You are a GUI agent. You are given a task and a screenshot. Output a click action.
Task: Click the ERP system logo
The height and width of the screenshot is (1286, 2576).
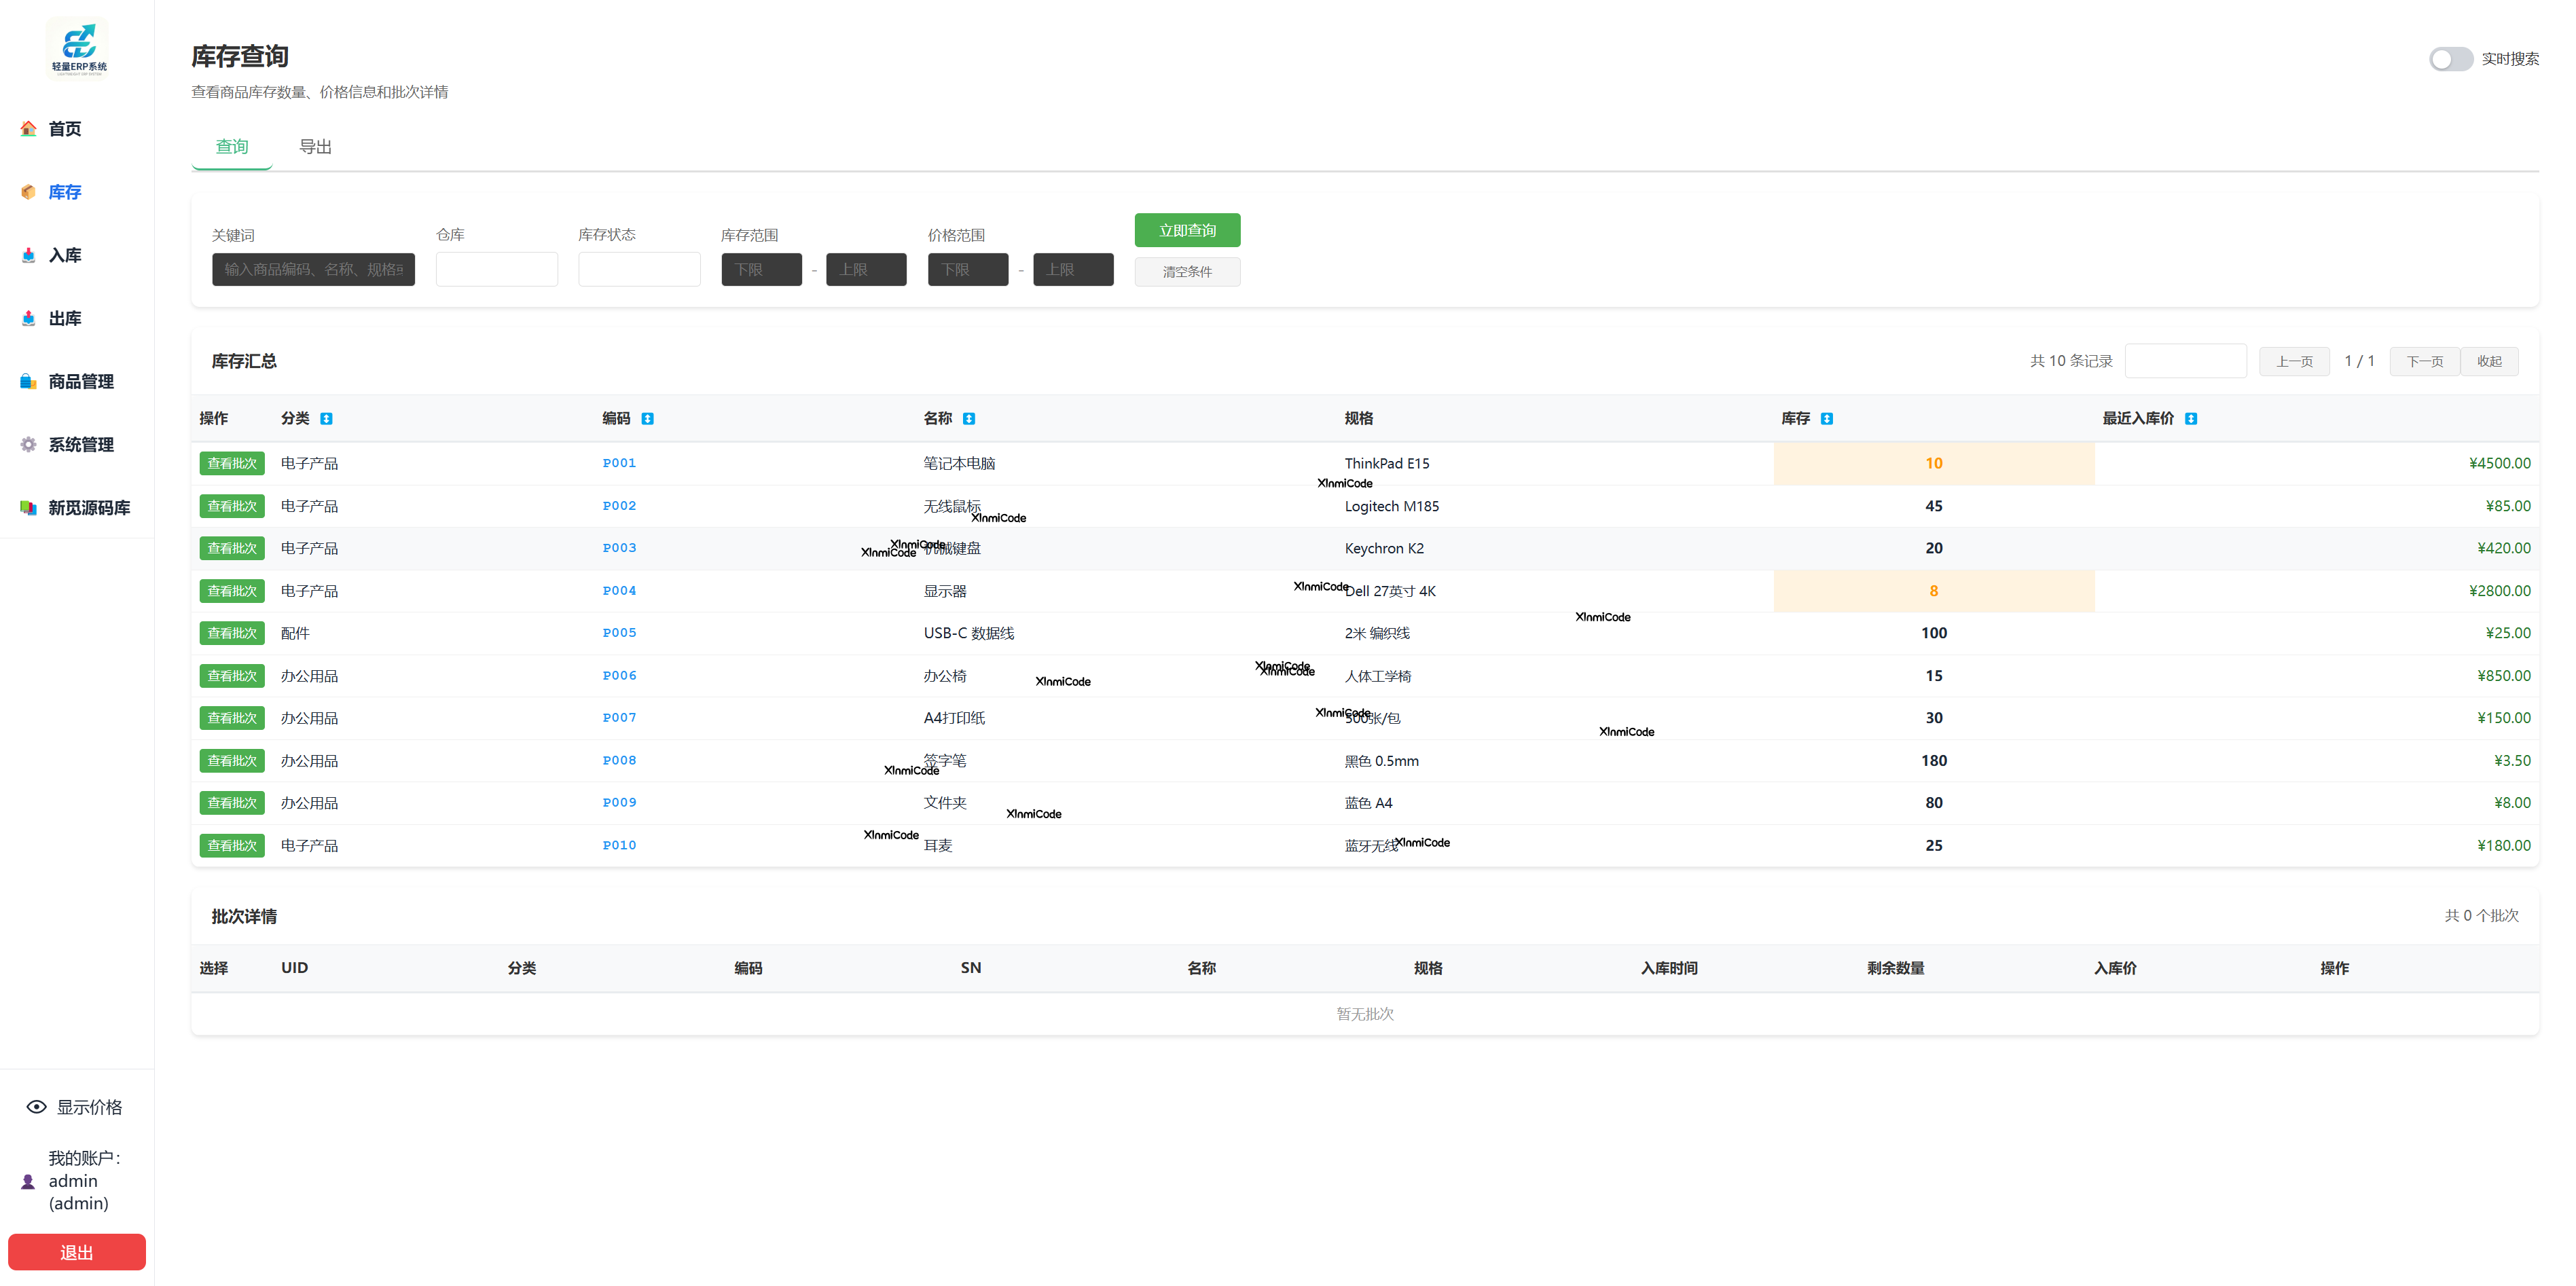pyautogui.click(x=78, y=47)
